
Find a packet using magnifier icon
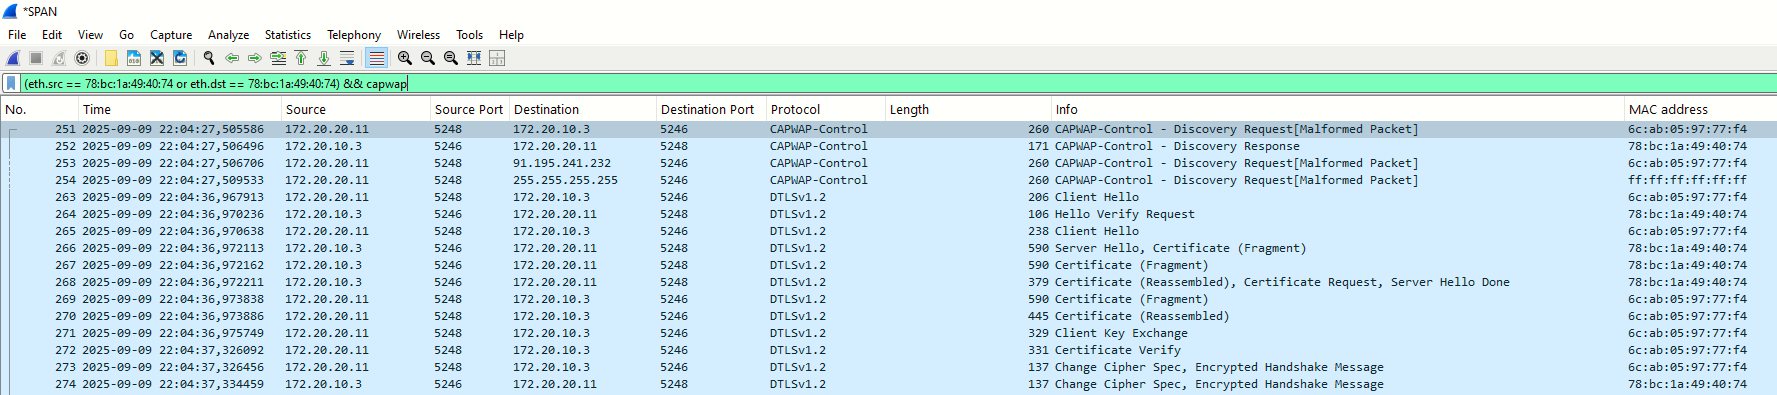(x=209, y=58)
